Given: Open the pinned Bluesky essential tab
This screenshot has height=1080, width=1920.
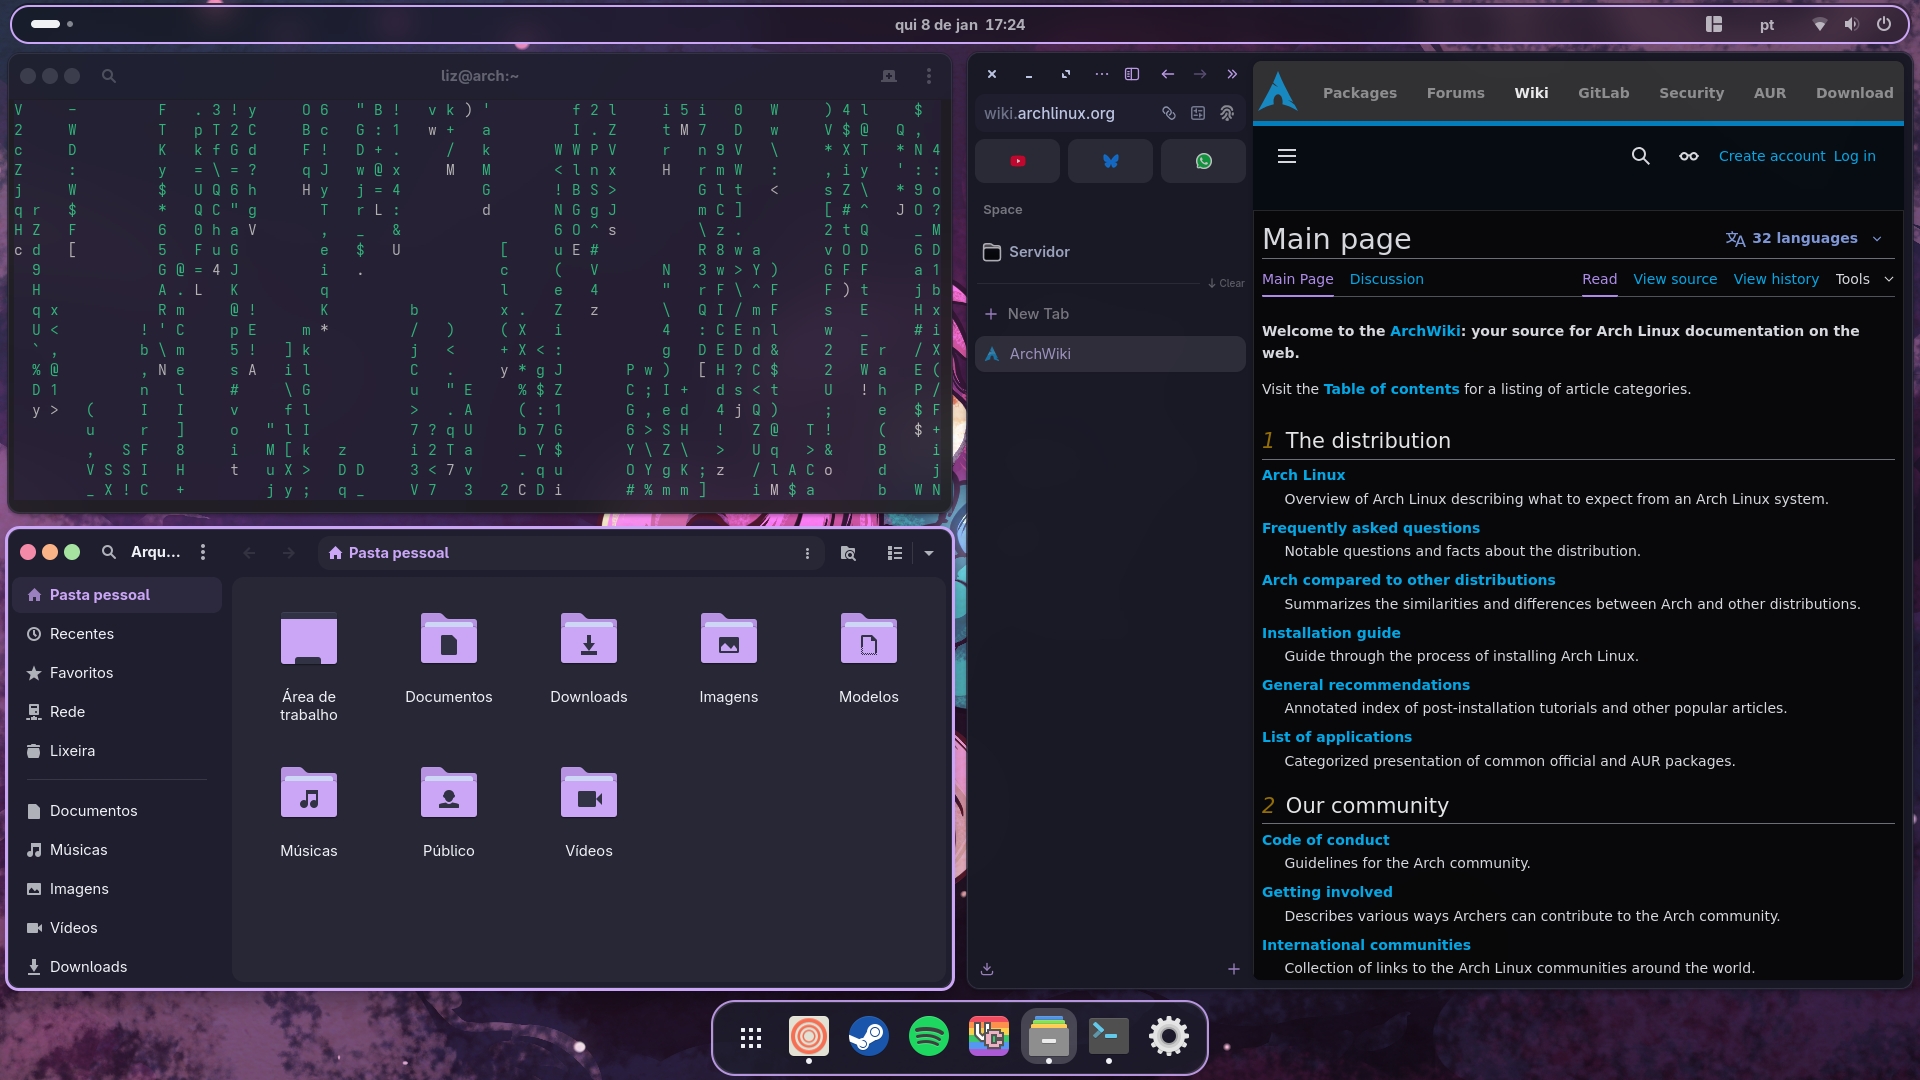Looking at the screenshot, I should pos(1110,161).
